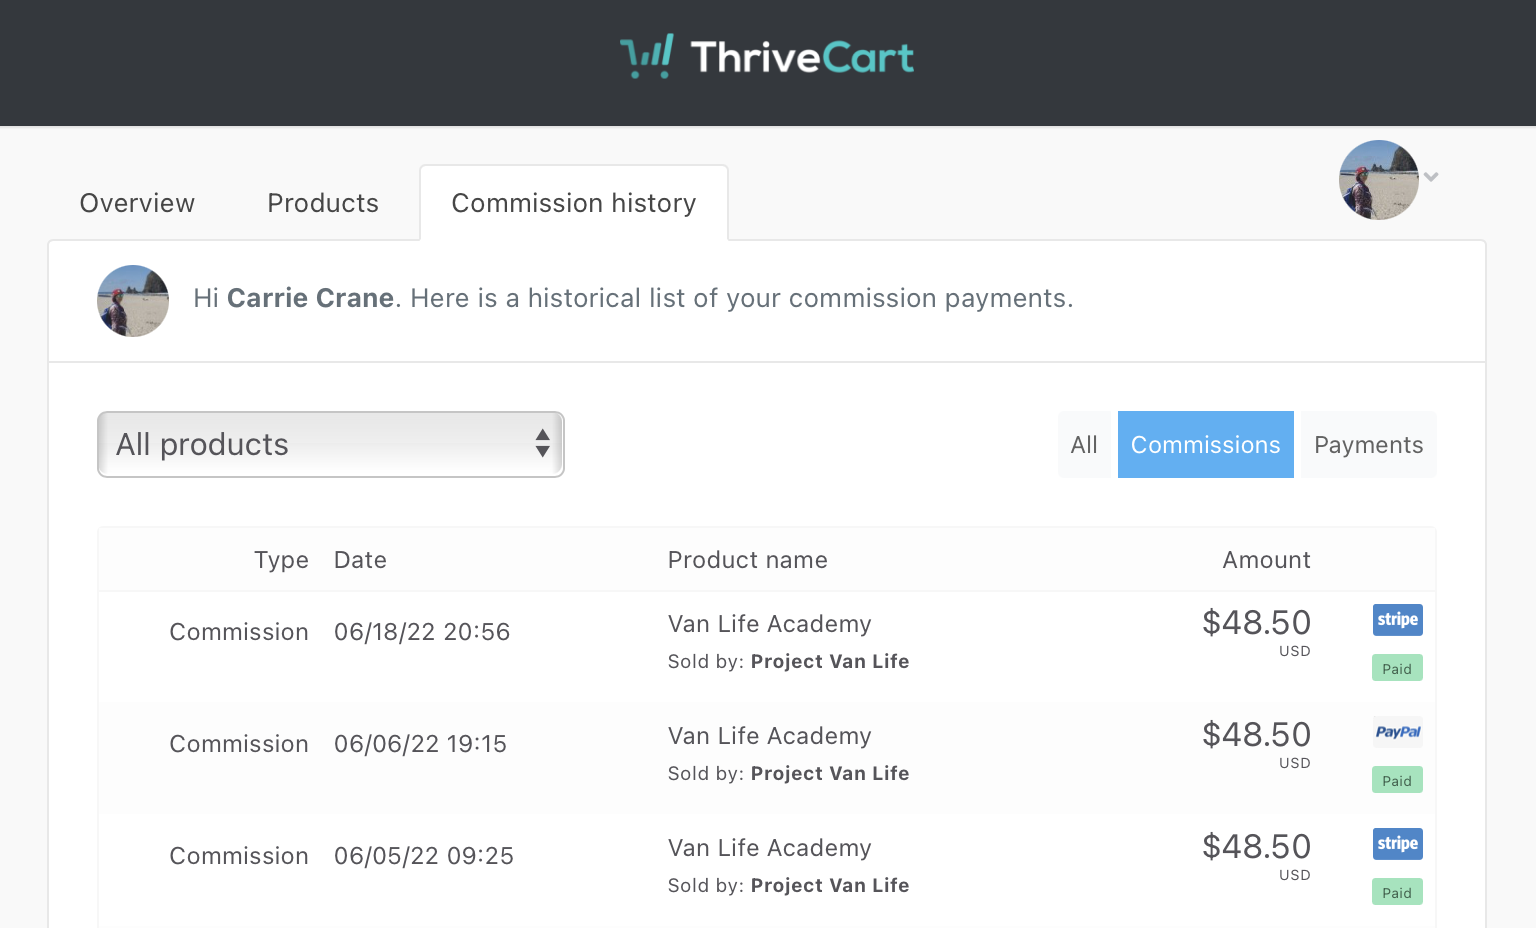This screenshot has width=1536, height=928.
Task: Expand the chevron next to profile avatar
Action: 1431,177
